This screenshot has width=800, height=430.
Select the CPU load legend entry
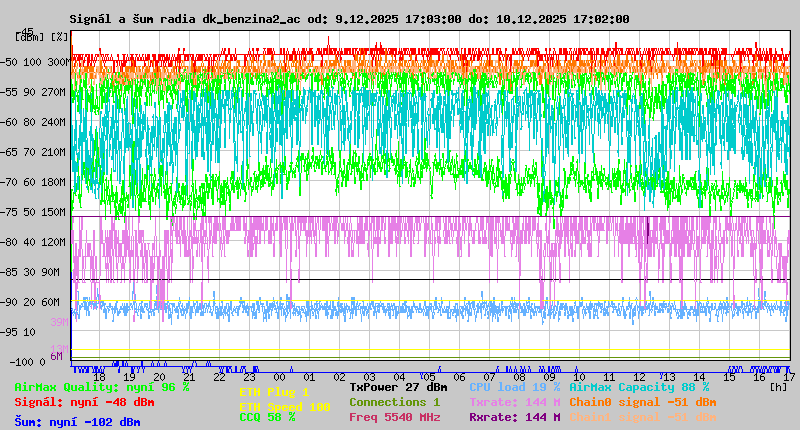[514, 386]
